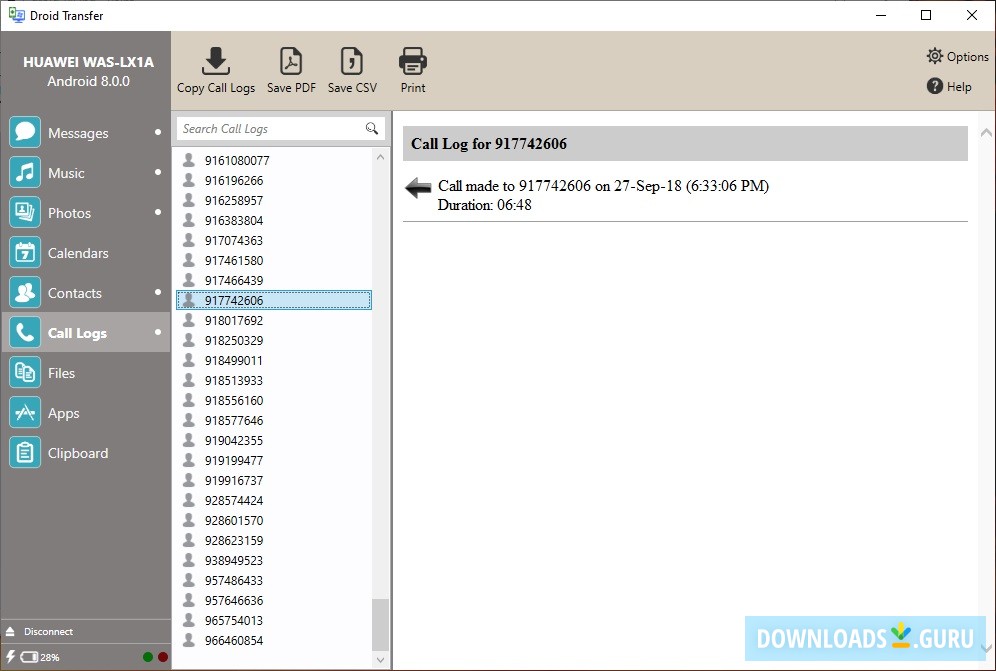Image resolution: width=996 pixels, height=671 pixels.
Task: Select call log entry 928574424
Action: click(x=274, y=501)
